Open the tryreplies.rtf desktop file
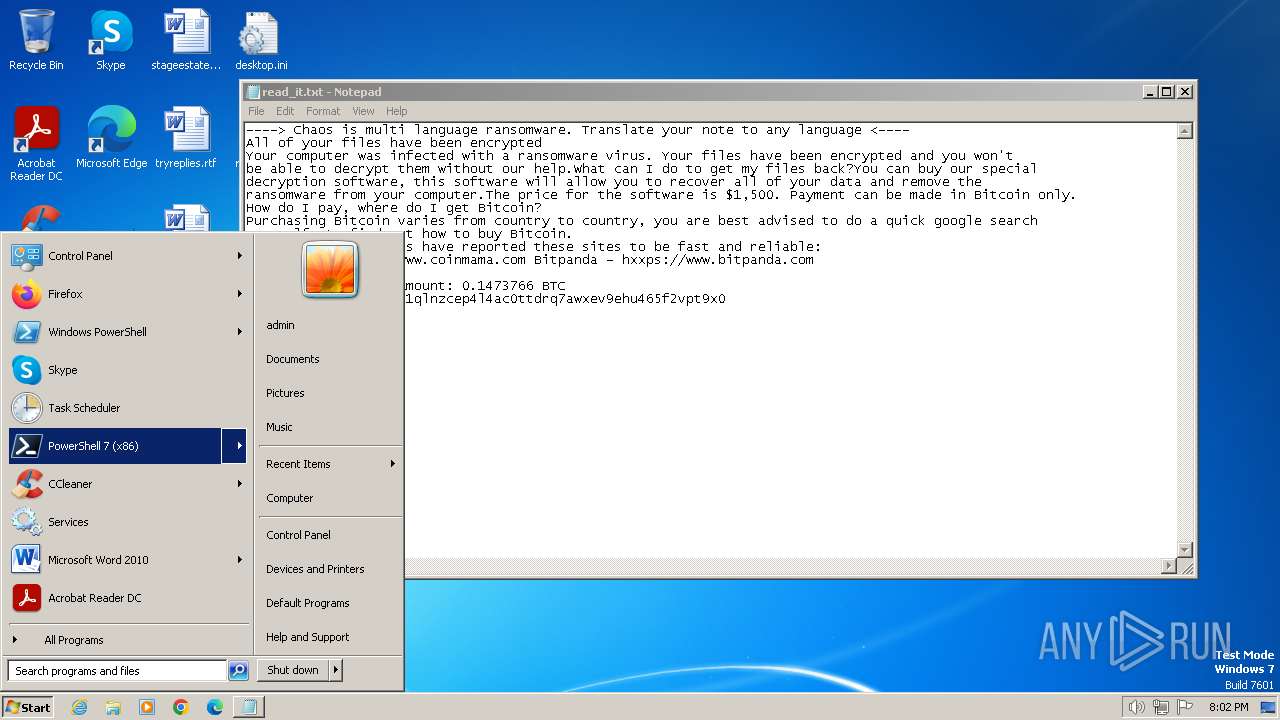 coord(186,138)
